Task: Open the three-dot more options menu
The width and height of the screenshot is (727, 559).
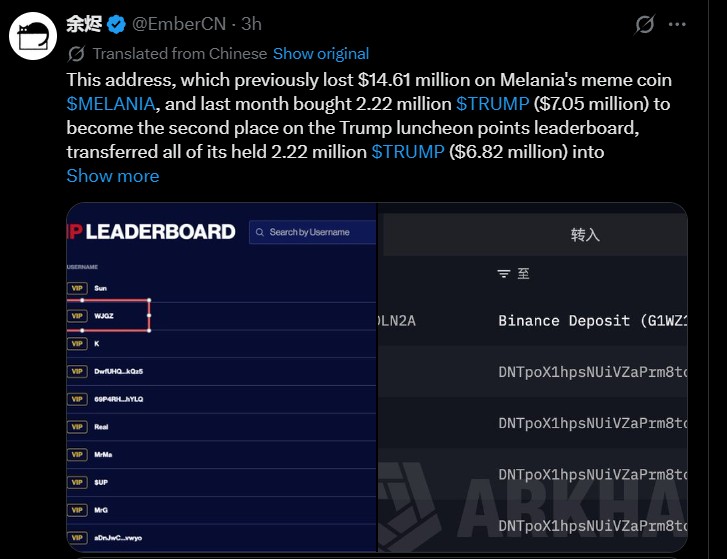Action: (677, 25)
